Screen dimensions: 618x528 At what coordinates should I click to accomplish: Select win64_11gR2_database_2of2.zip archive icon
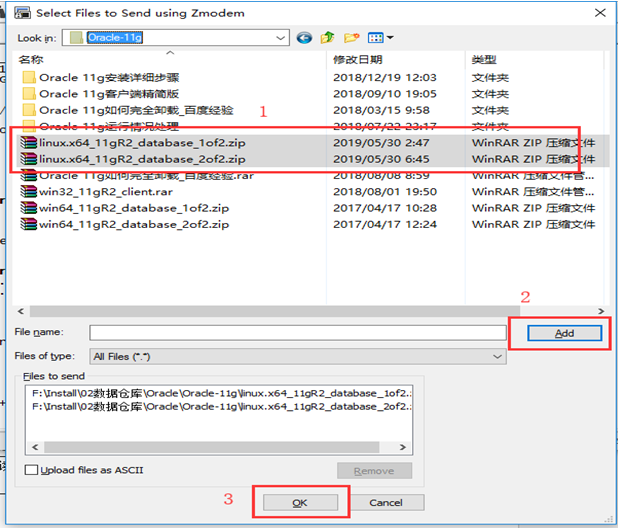pos(28,225)
